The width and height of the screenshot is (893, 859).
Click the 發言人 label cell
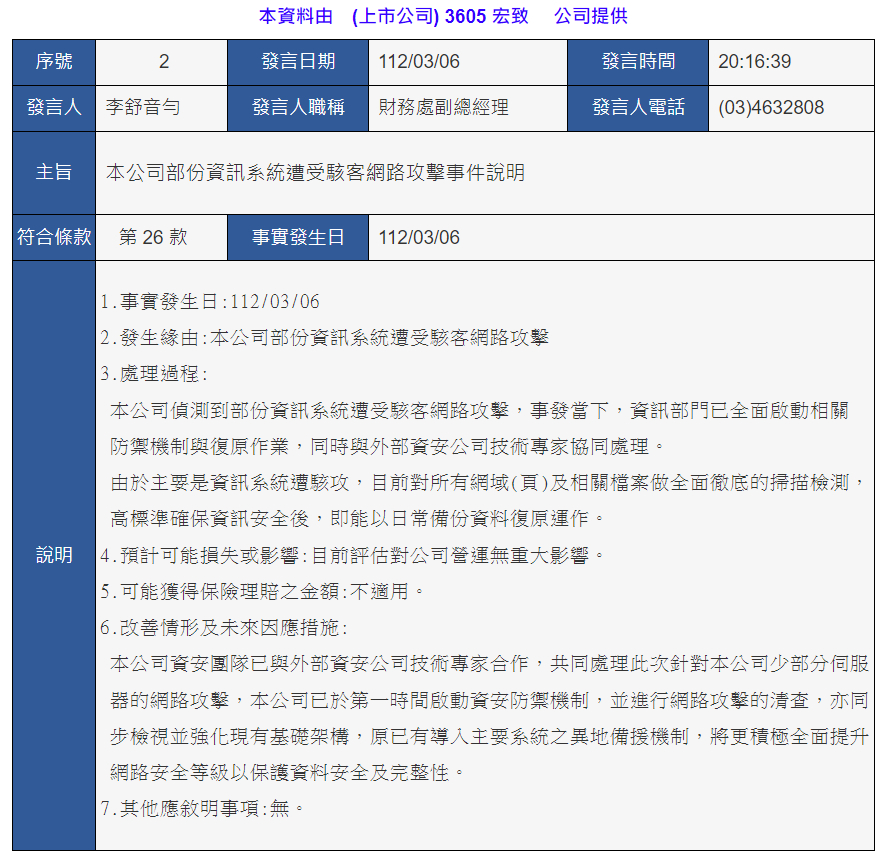pos(54,108)
